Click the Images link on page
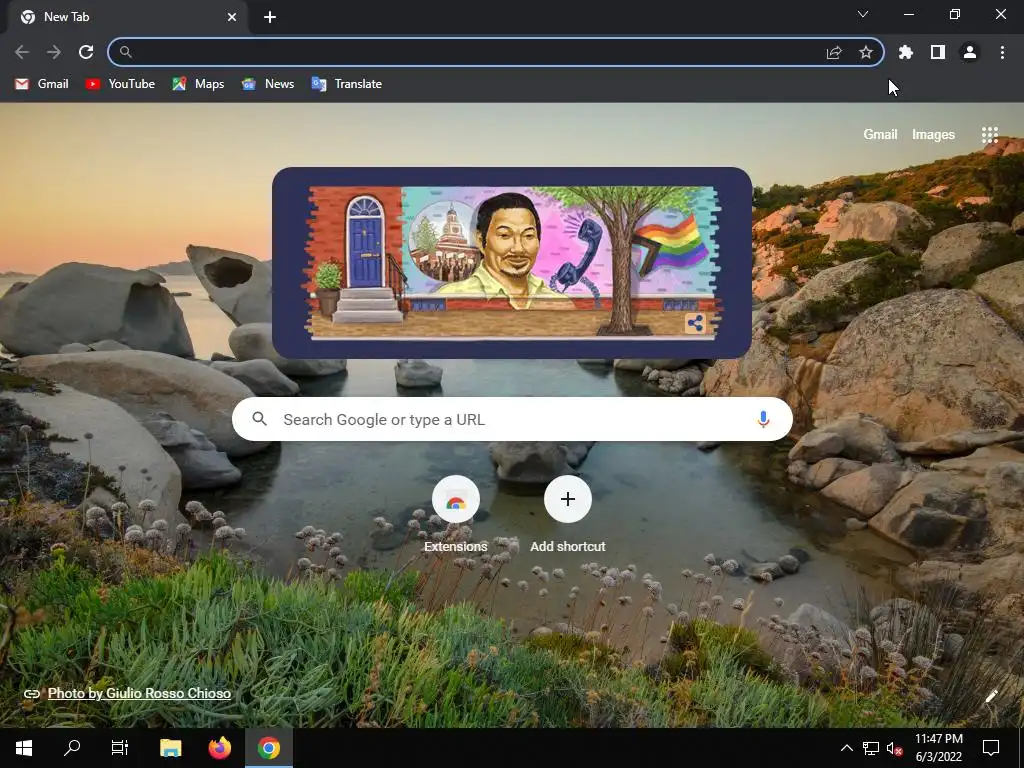Viewport: 1024px width, 768px height. tap(933, 135)
